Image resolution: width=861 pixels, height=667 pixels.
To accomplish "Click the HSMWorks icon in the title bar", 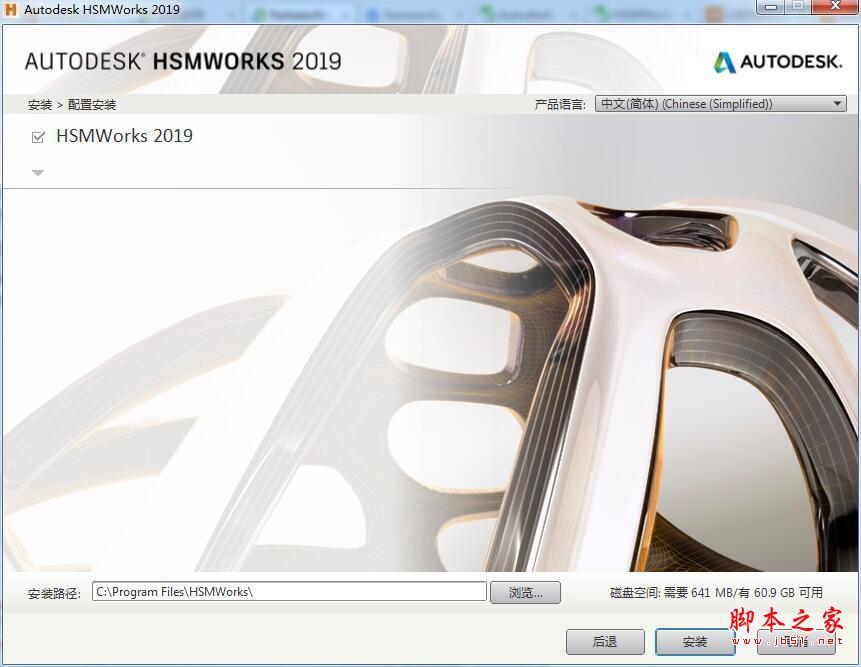I will pos(9,9).
